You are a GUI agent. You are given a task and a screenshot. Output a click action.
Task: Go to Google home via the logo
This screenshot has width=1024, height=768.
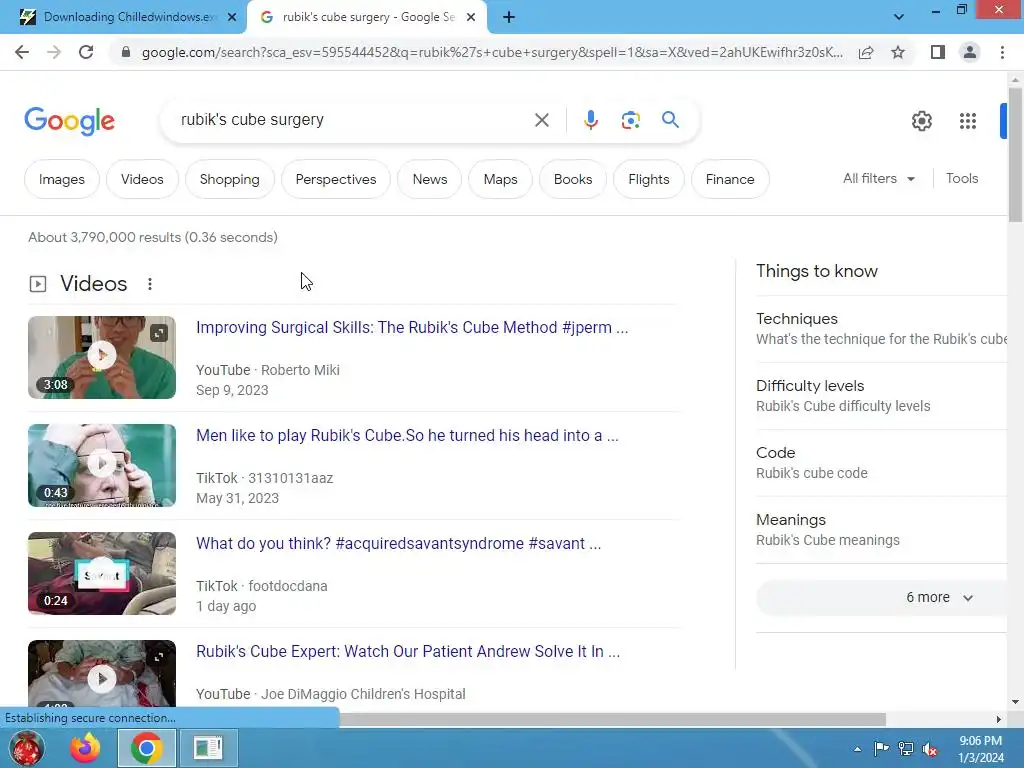point(69,121)
